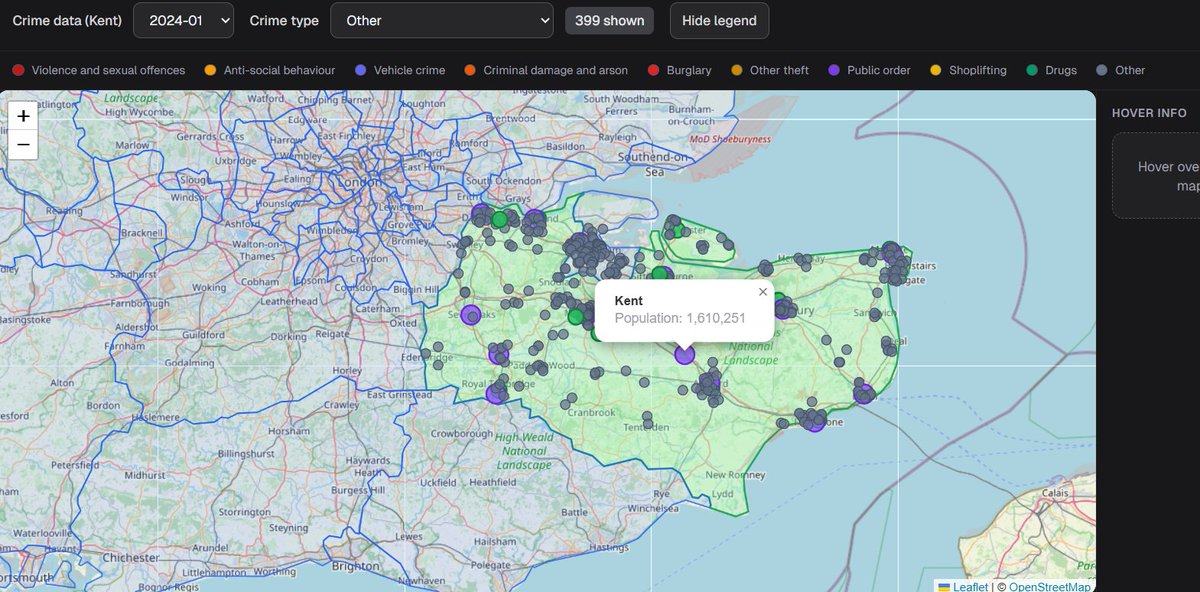1200x592 pixels.
Task: Click the purple marker near Royal Tunbridge Wells
Action: click(x=495, y=393)
